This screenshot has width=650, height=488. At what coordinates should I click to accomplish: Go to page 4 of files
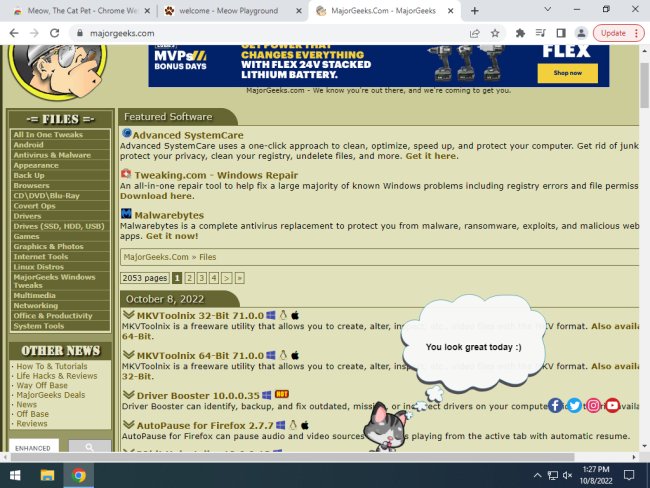click(x=214, y=278)
